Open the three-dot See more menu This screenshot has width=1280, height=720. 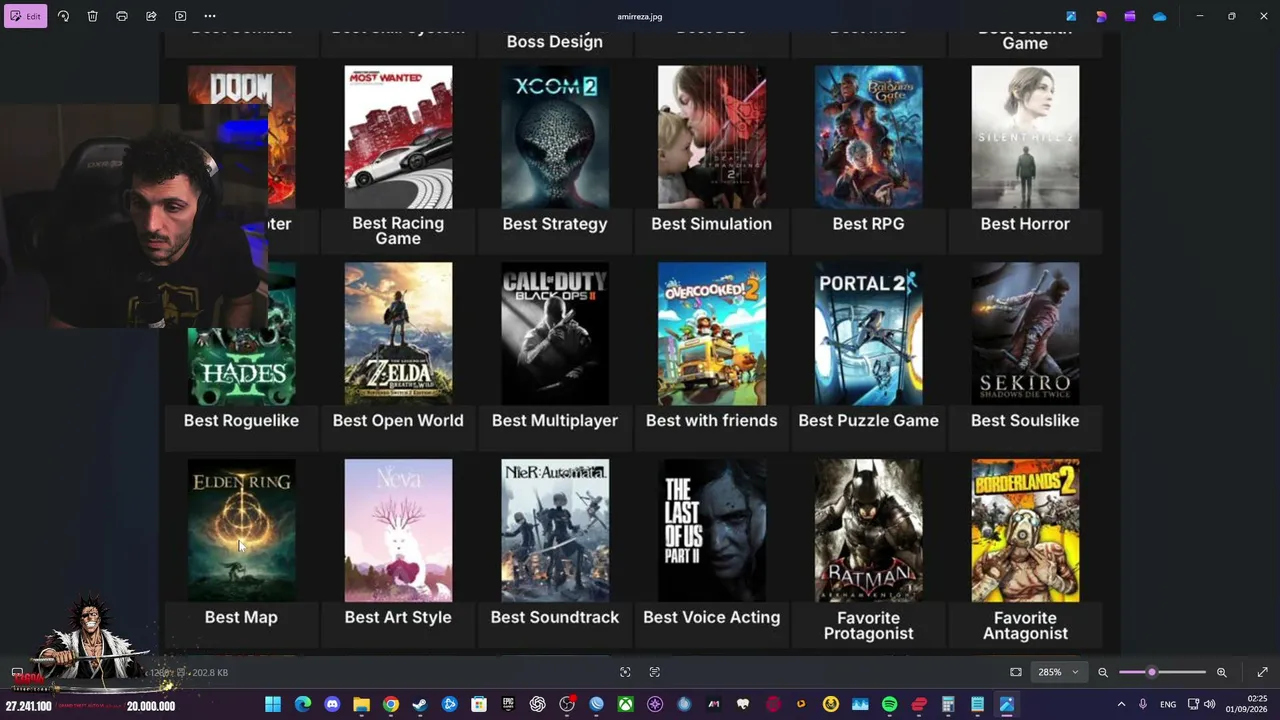click(x=210, y=16)
